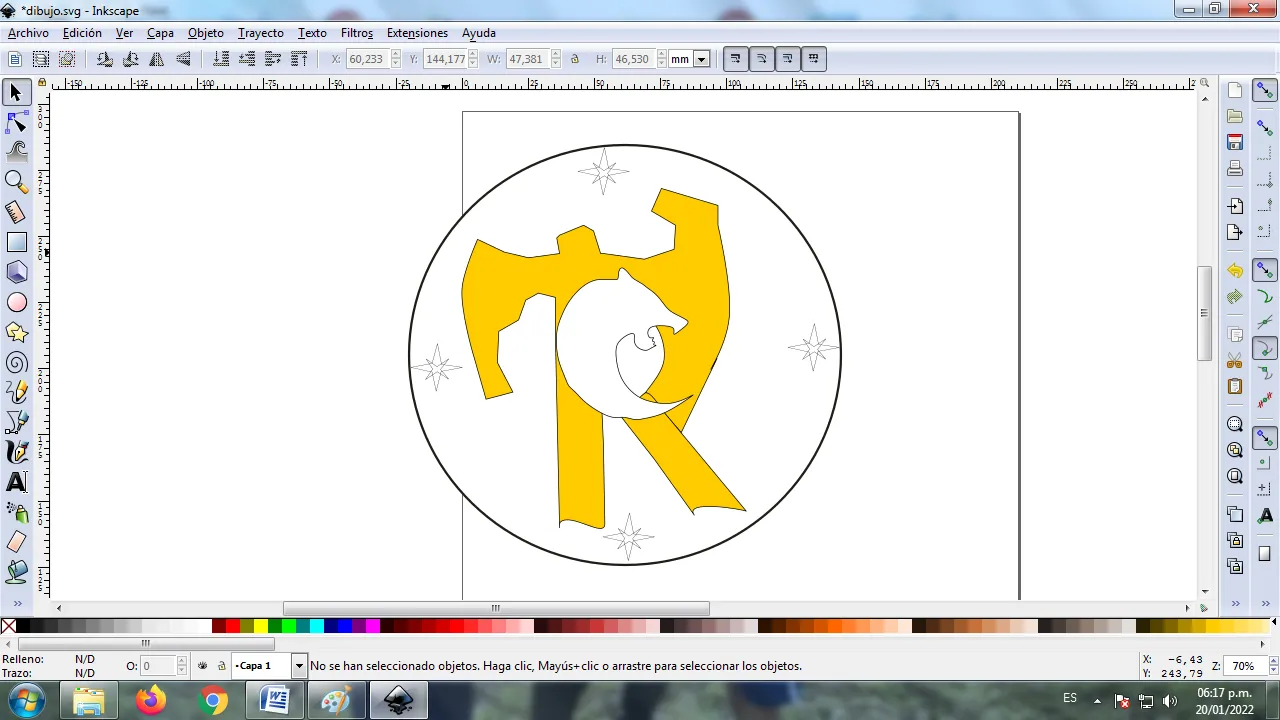Select the Zoom tool in toolbox
The image size is (1280, 720).
(16, 182)
